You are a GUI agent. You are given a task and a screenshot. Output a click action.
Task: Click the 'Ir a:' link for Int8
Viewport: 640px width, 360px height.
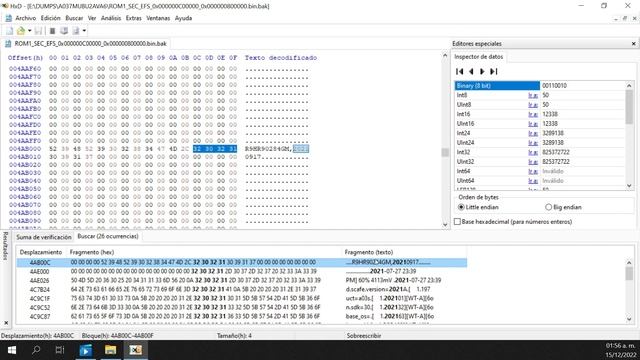pos(533,95)
